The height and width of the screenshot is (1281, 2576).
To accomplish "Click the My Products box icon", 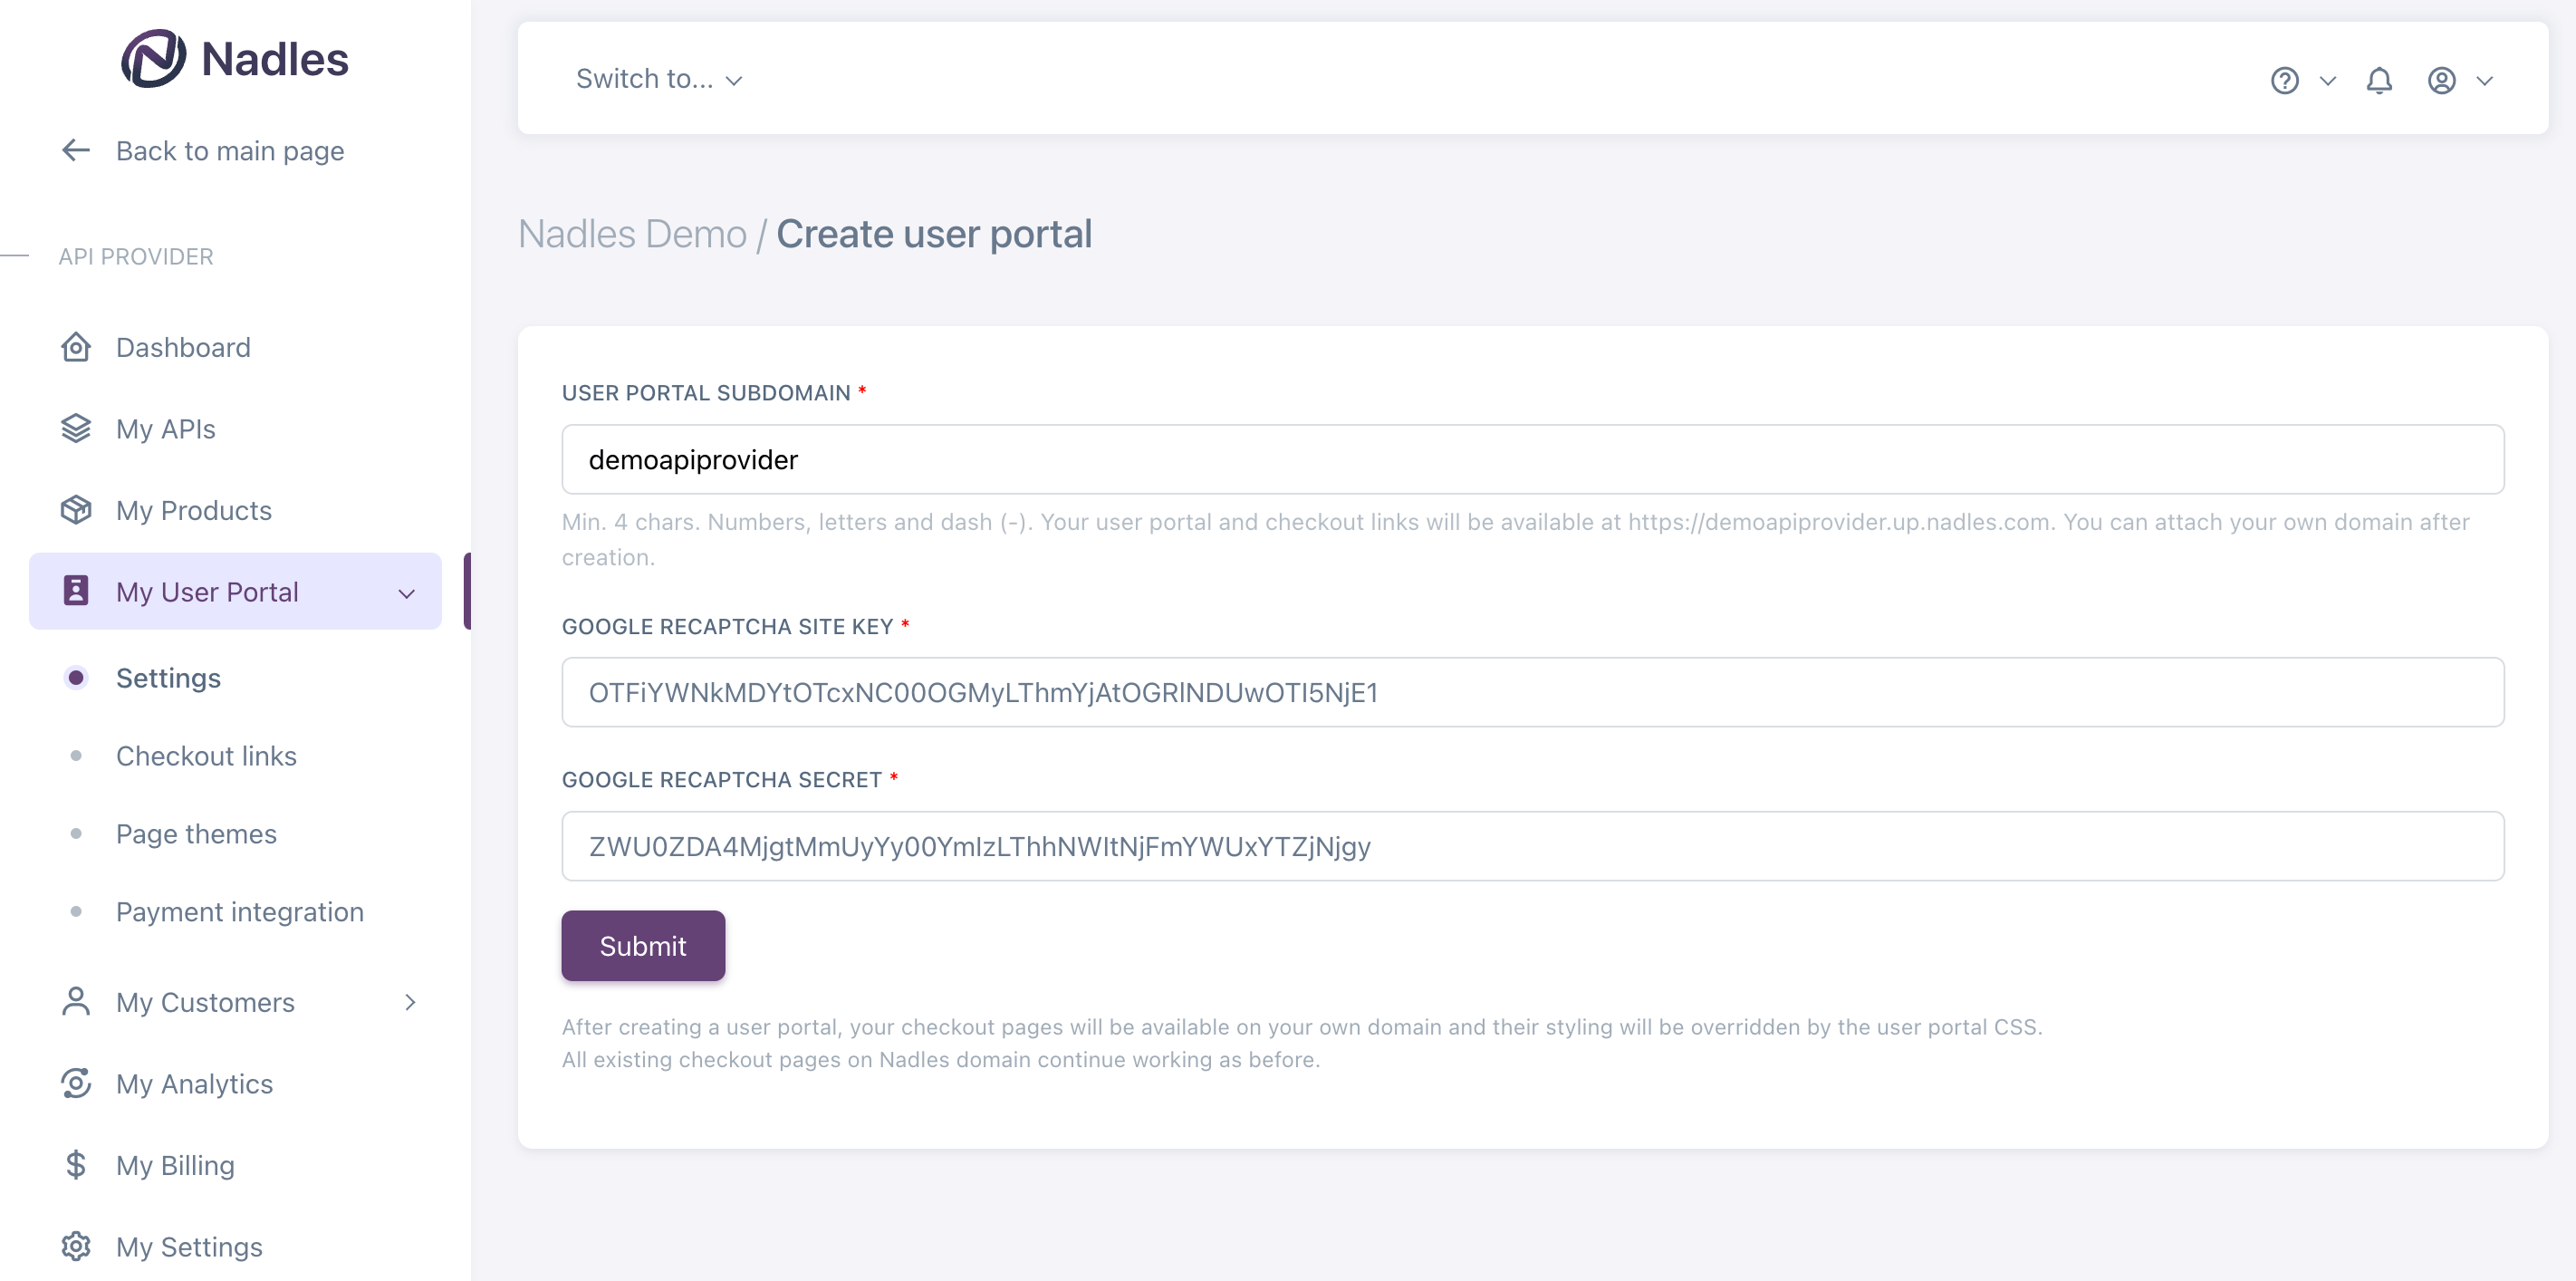I will pos(76,510).
